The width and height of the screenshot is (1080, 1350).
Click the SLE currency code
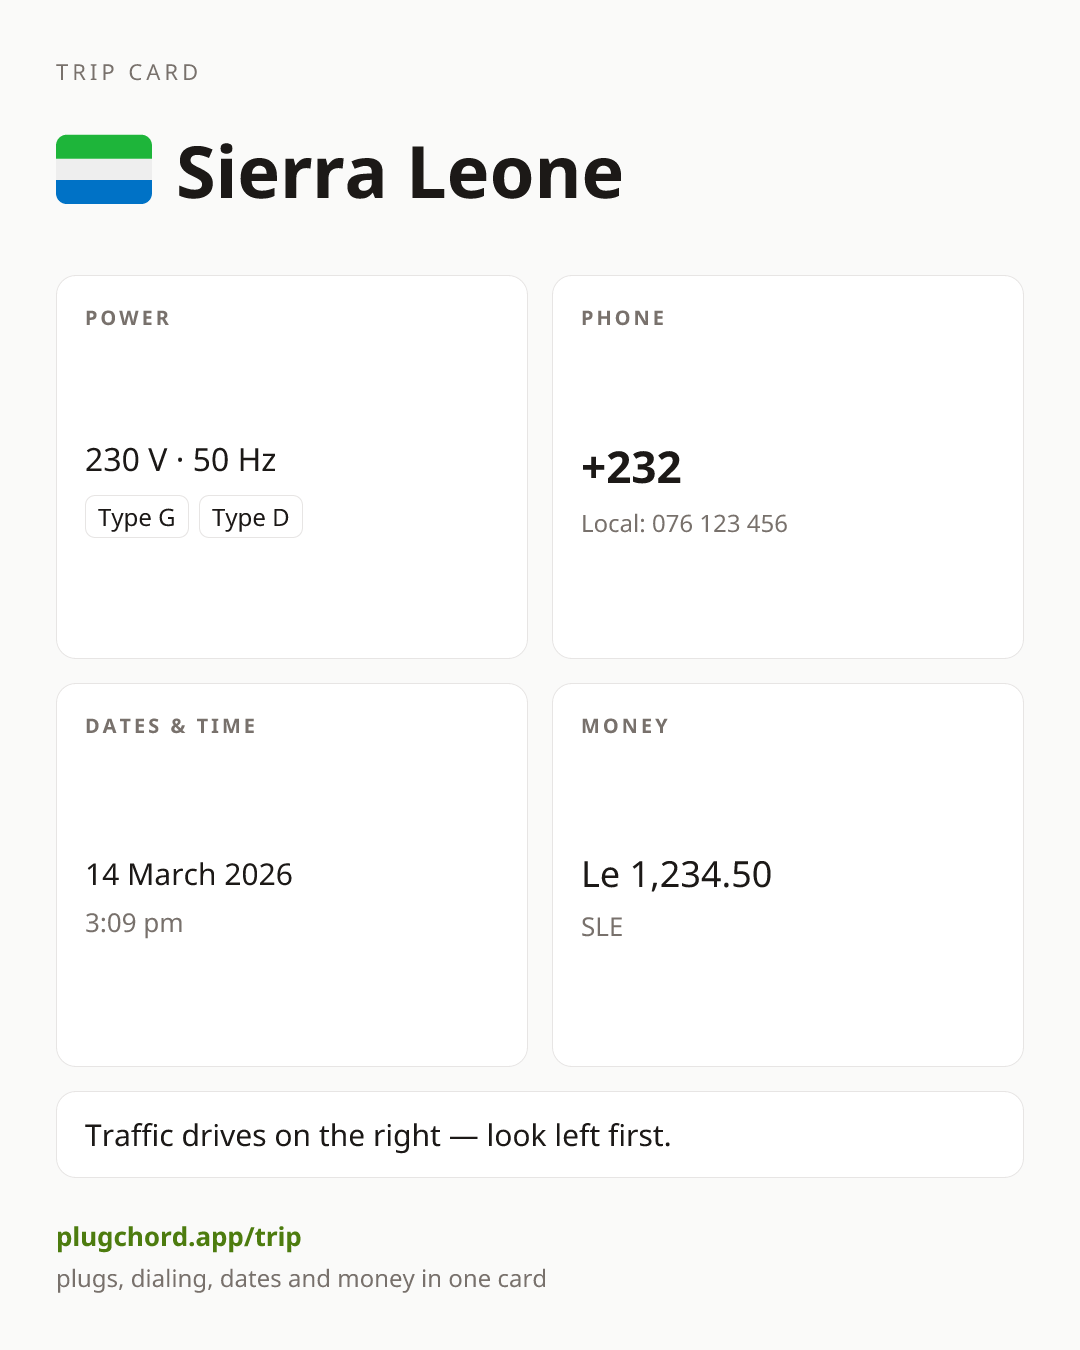(602, 927)
